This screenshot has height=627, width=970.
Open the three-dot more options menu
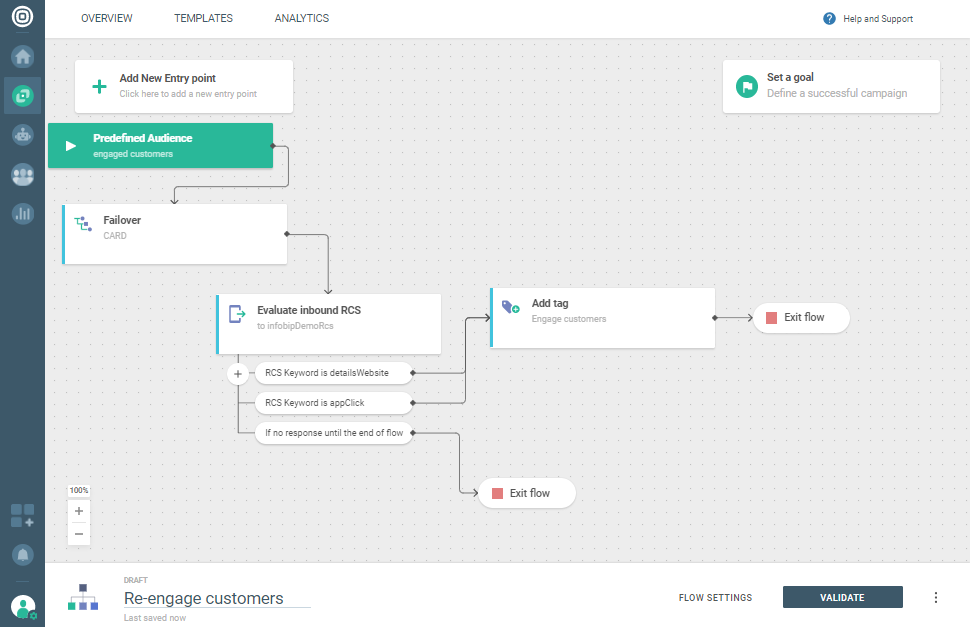(x=936, y=598)
